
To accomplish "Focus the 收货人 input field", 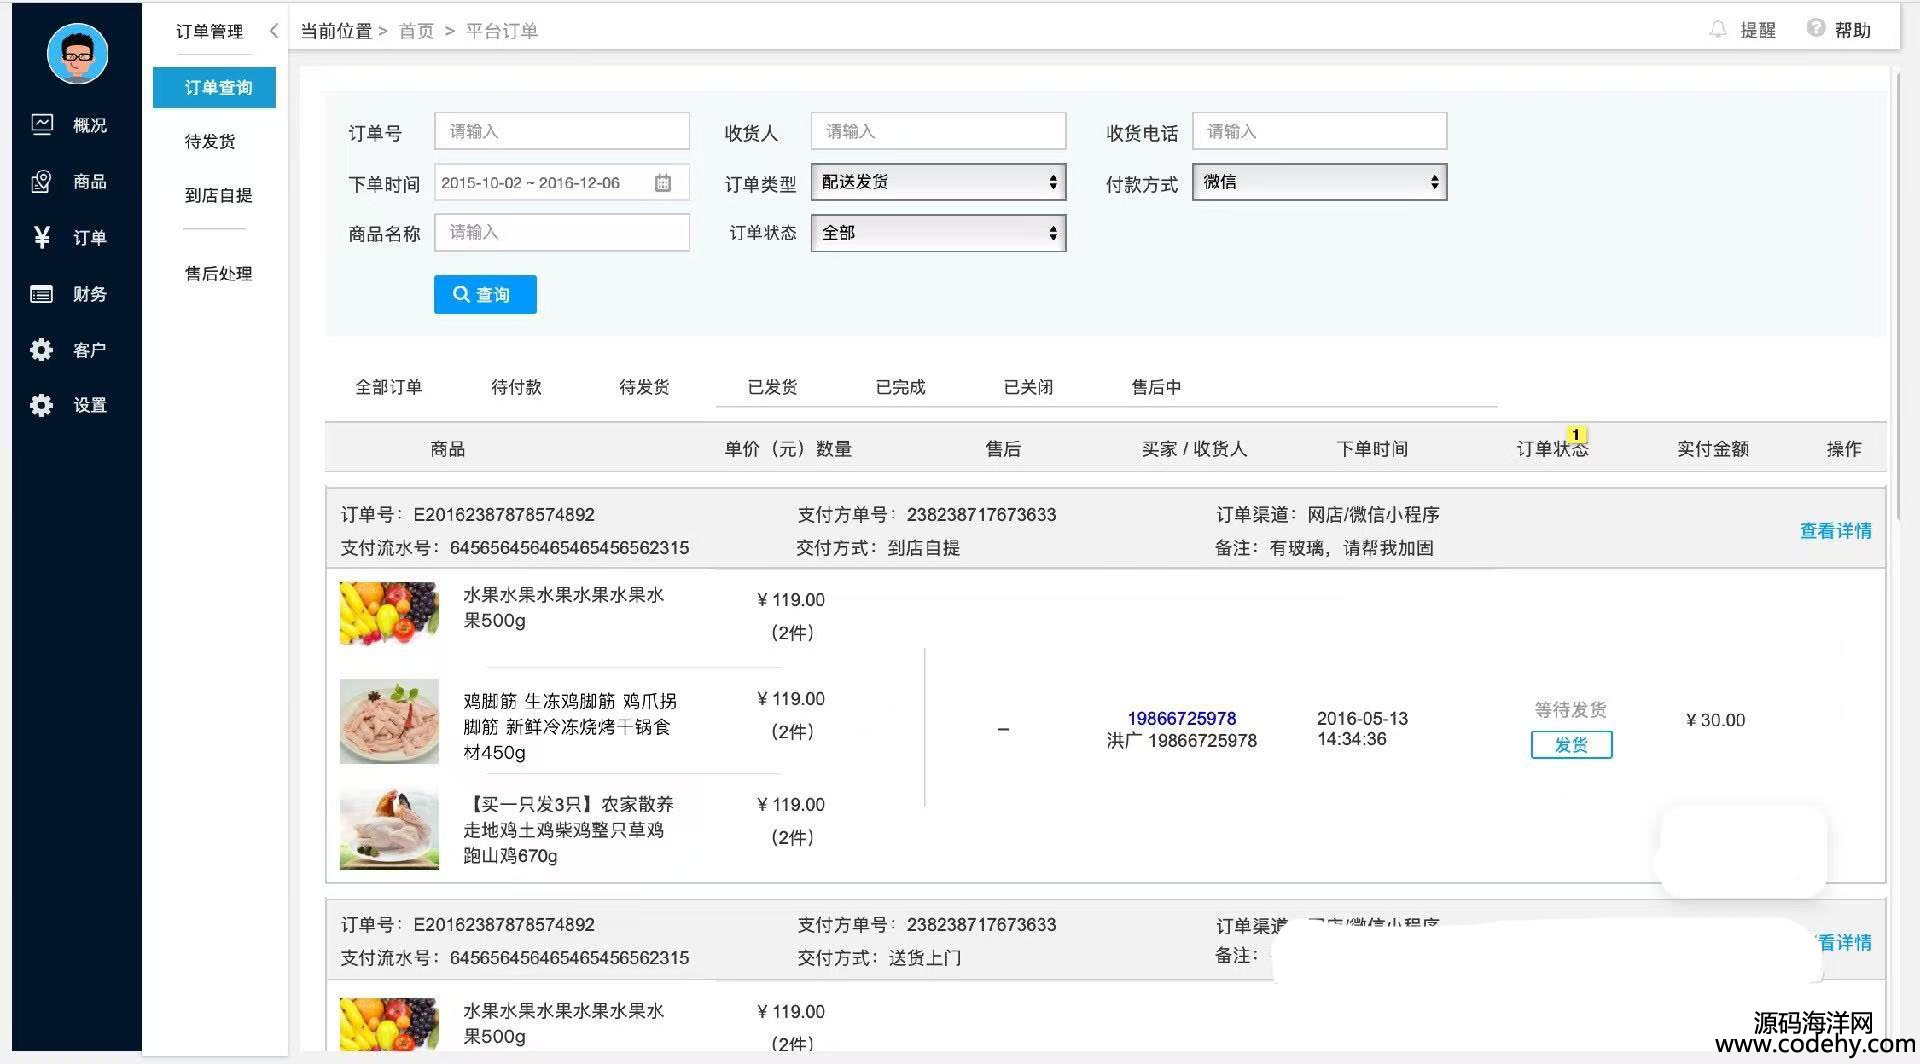I will pyautogui.click(x=938, y=131).
